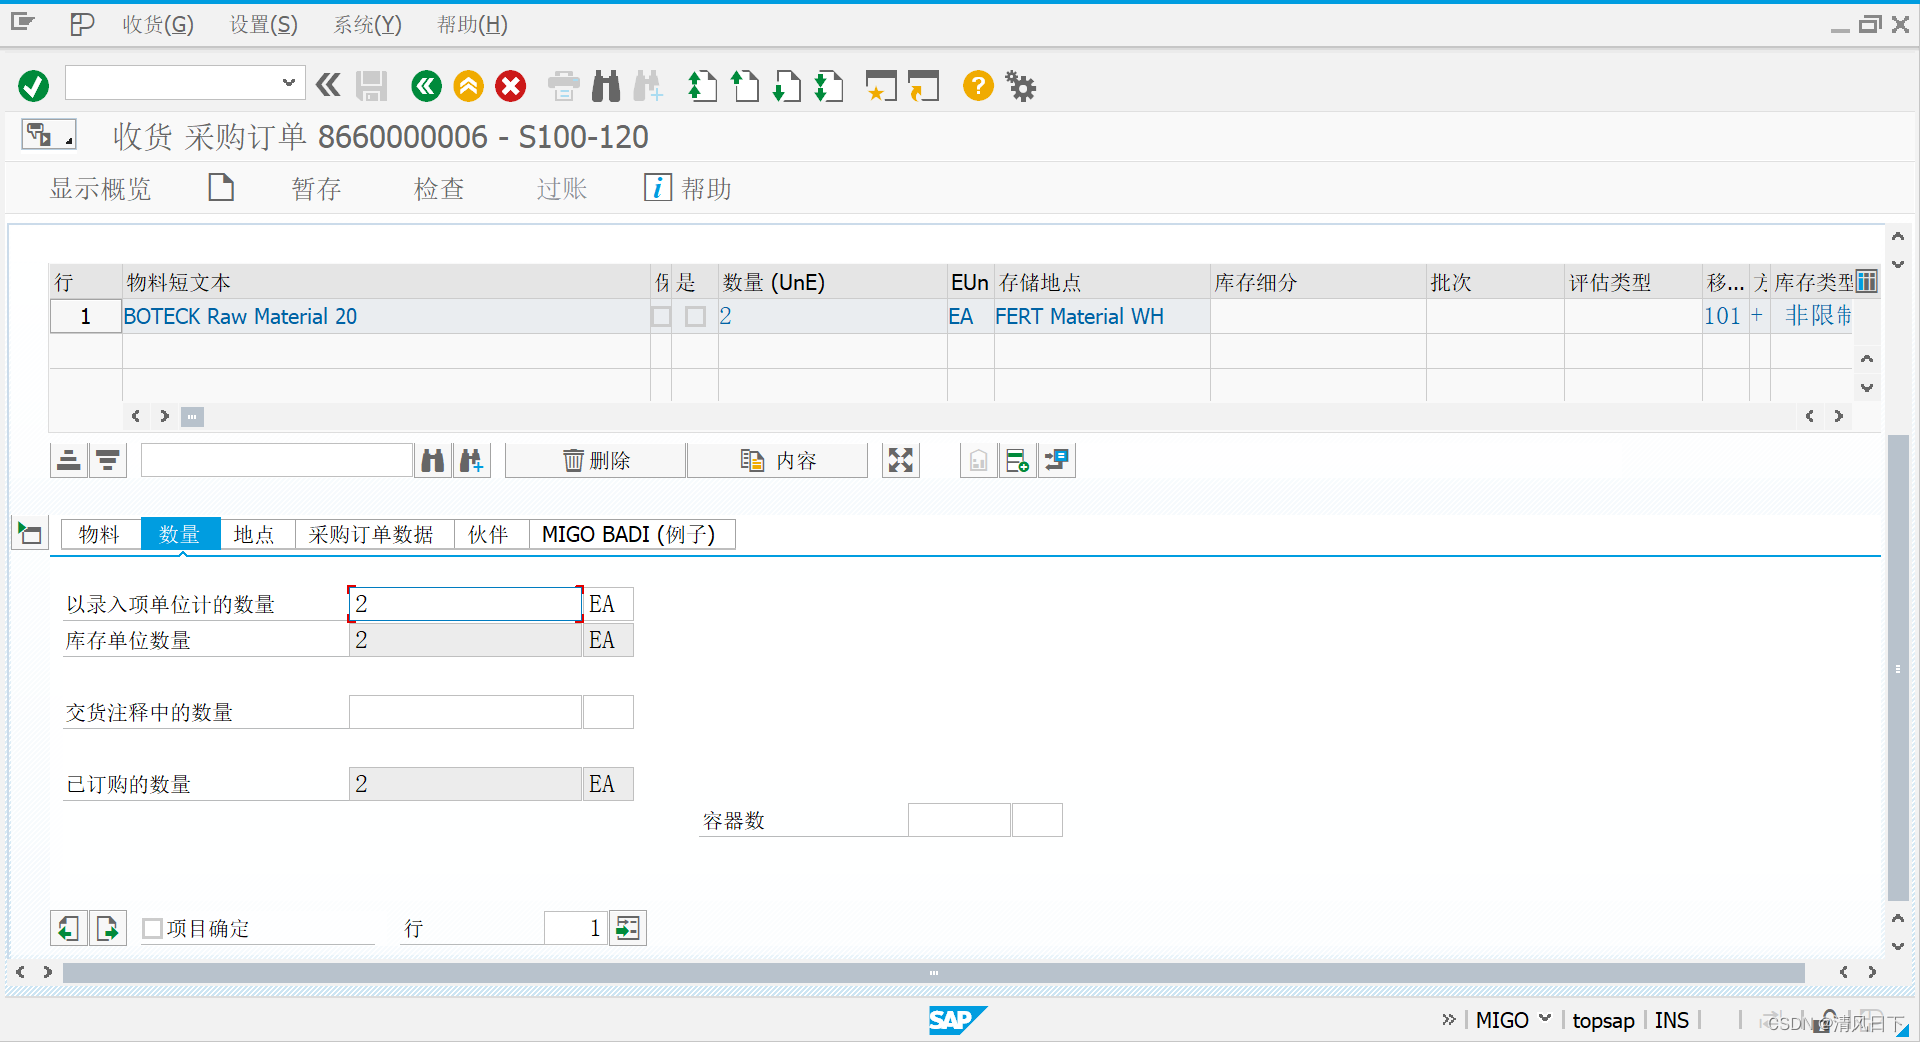
Task: Open the command field dropdown arrow
Action: click(x=288, y=83)
